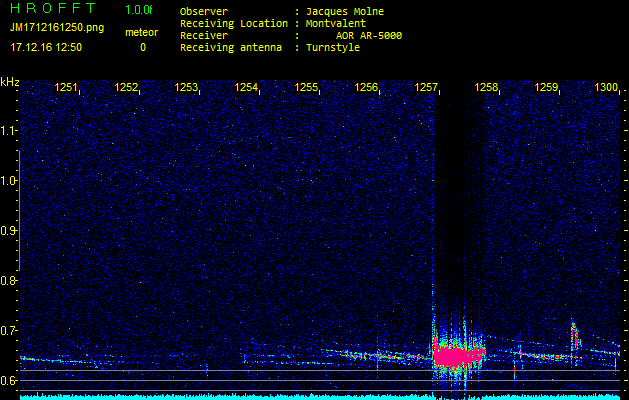Click the 1255 time marker
This screenshot has height=400, width=629.
coord(306,87)
